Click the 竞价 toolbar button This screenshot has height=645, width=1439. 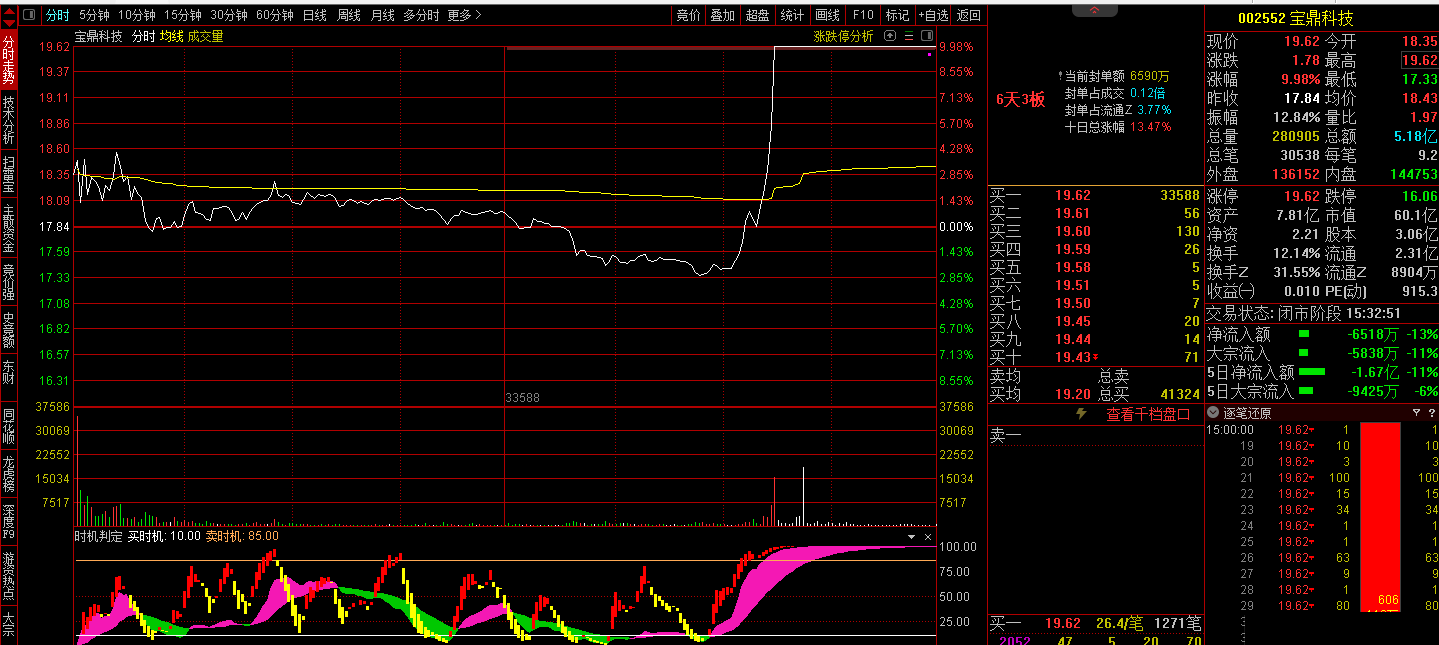click(688, 15)
